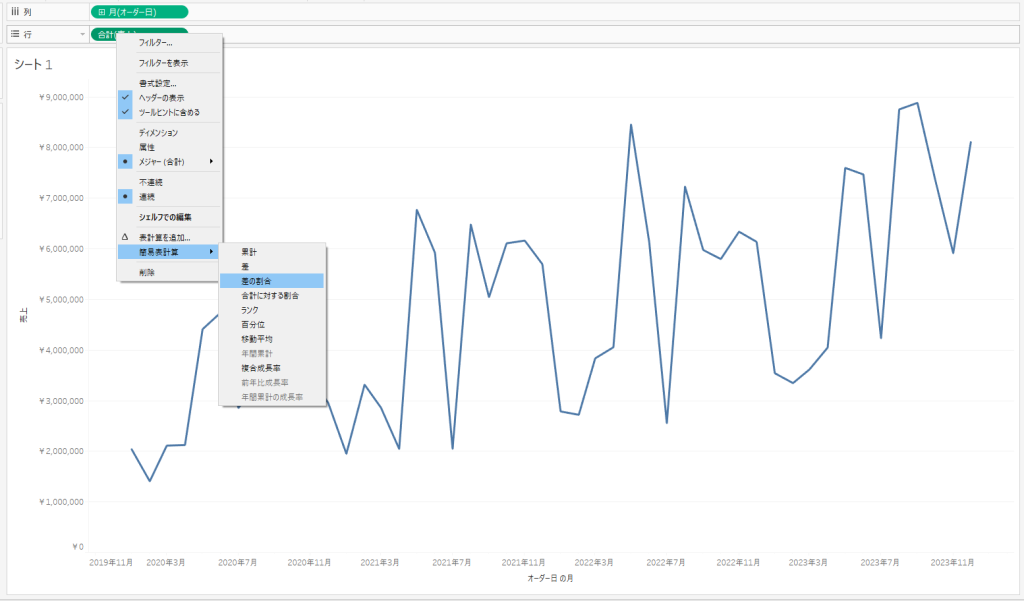This screenshot has height=601, width=1024.
Task: Click the plus icon on 月(オーダー日) pill
Action: coord(102,12)
